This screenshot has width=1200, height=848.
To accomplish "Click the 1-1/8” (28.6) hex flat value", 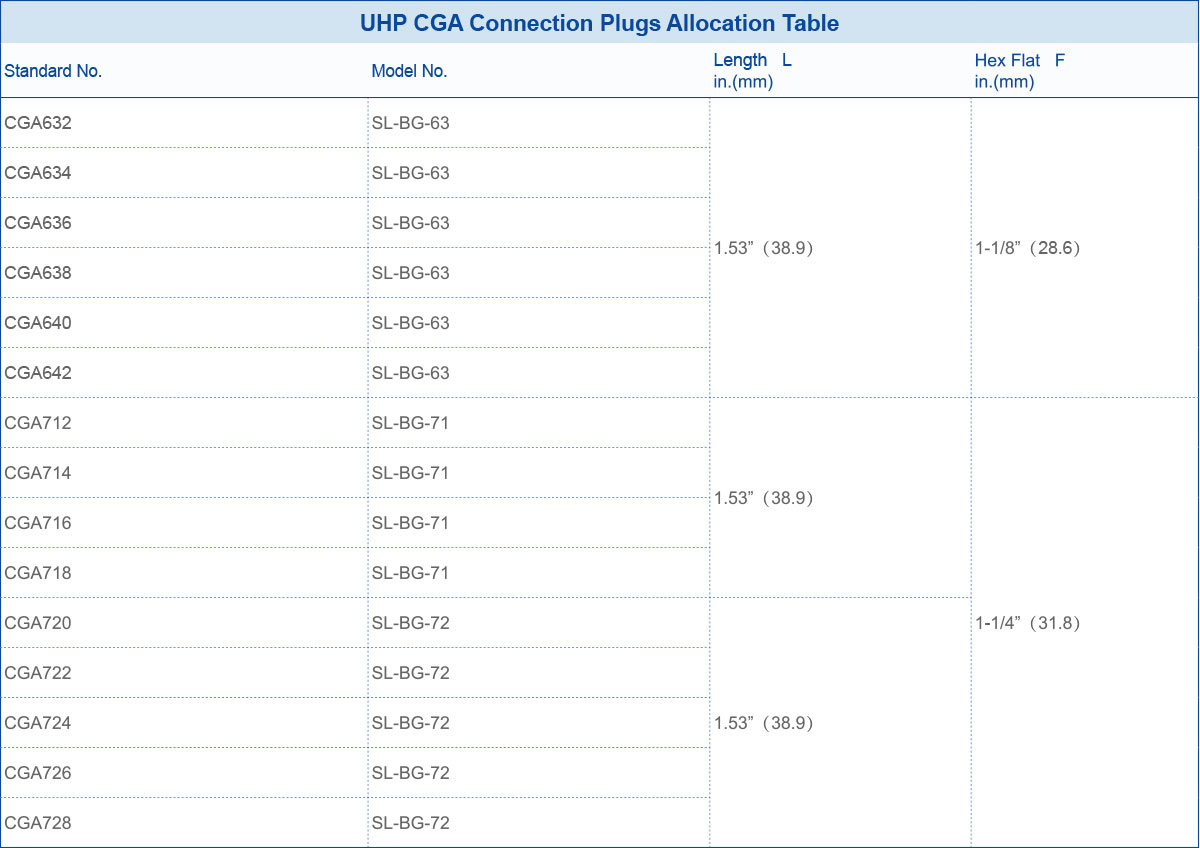I will click(1029, 248).
